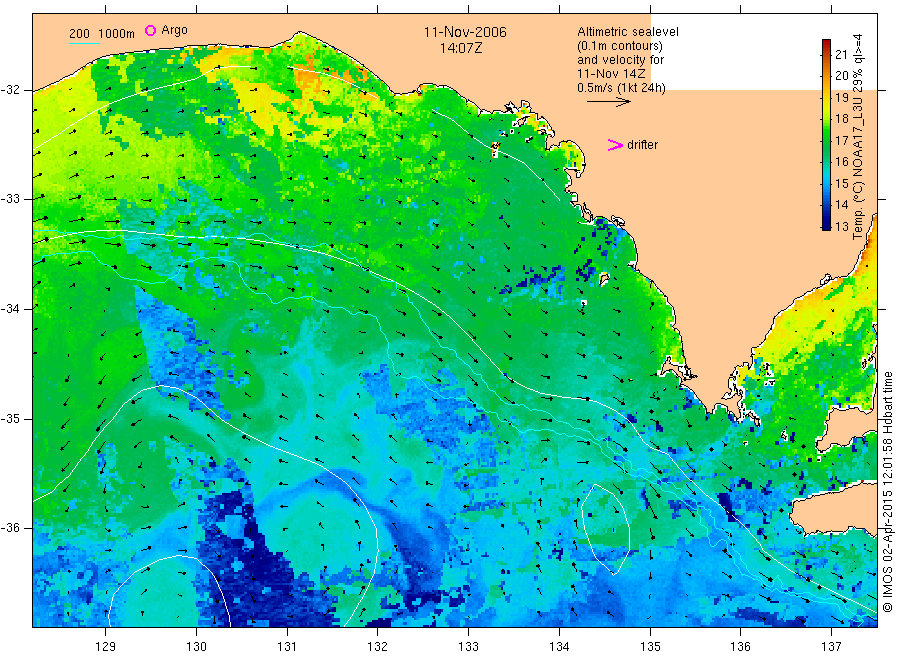
Task: Click the 'drifter' legend label
Action: (x=642, y=145)
